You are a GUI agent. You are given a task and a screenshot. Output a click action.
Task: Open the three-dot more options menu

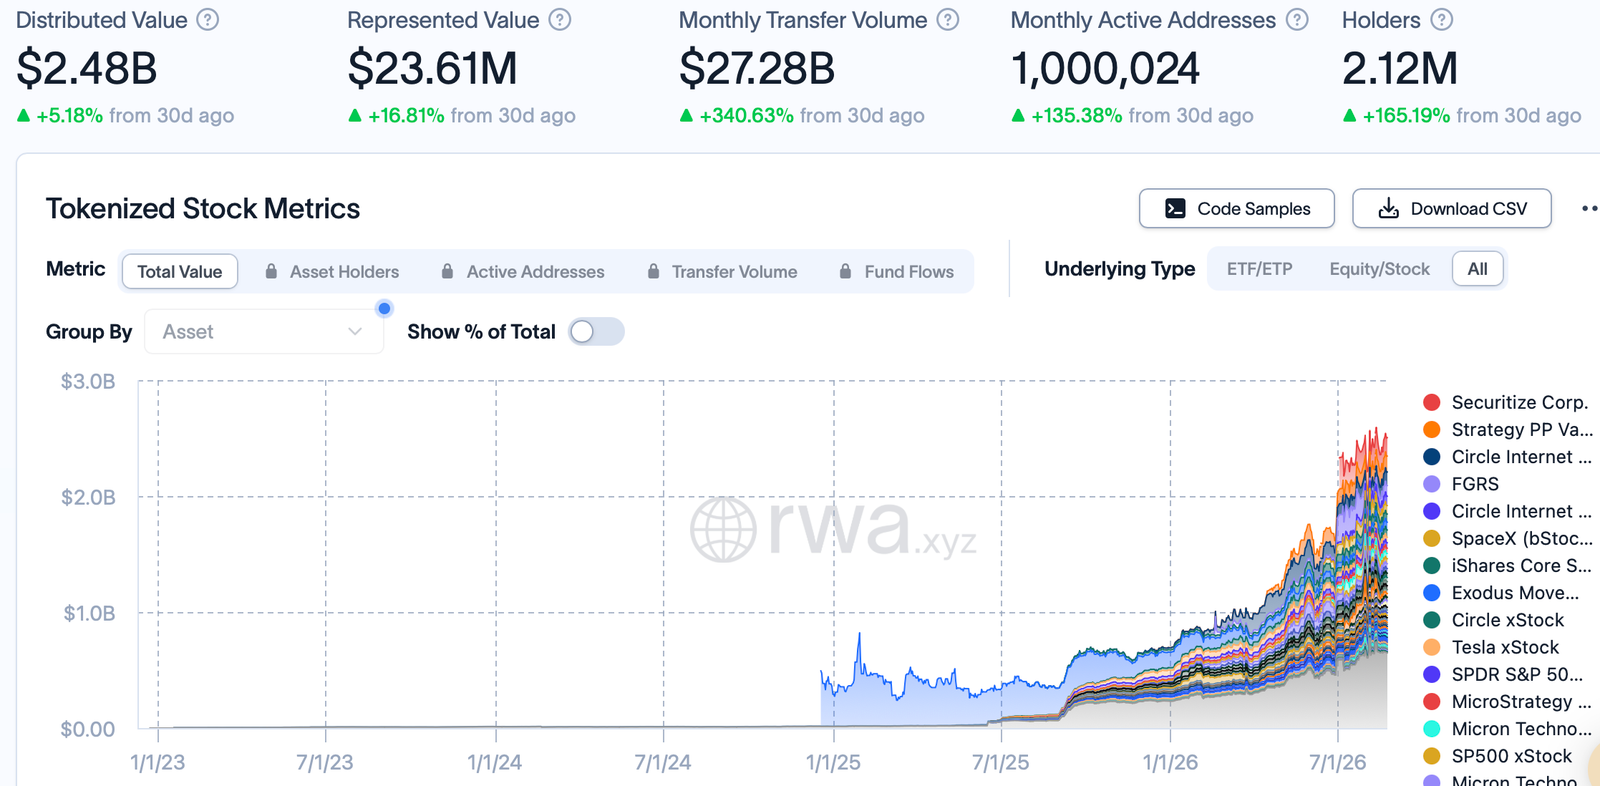[1589, 209]
